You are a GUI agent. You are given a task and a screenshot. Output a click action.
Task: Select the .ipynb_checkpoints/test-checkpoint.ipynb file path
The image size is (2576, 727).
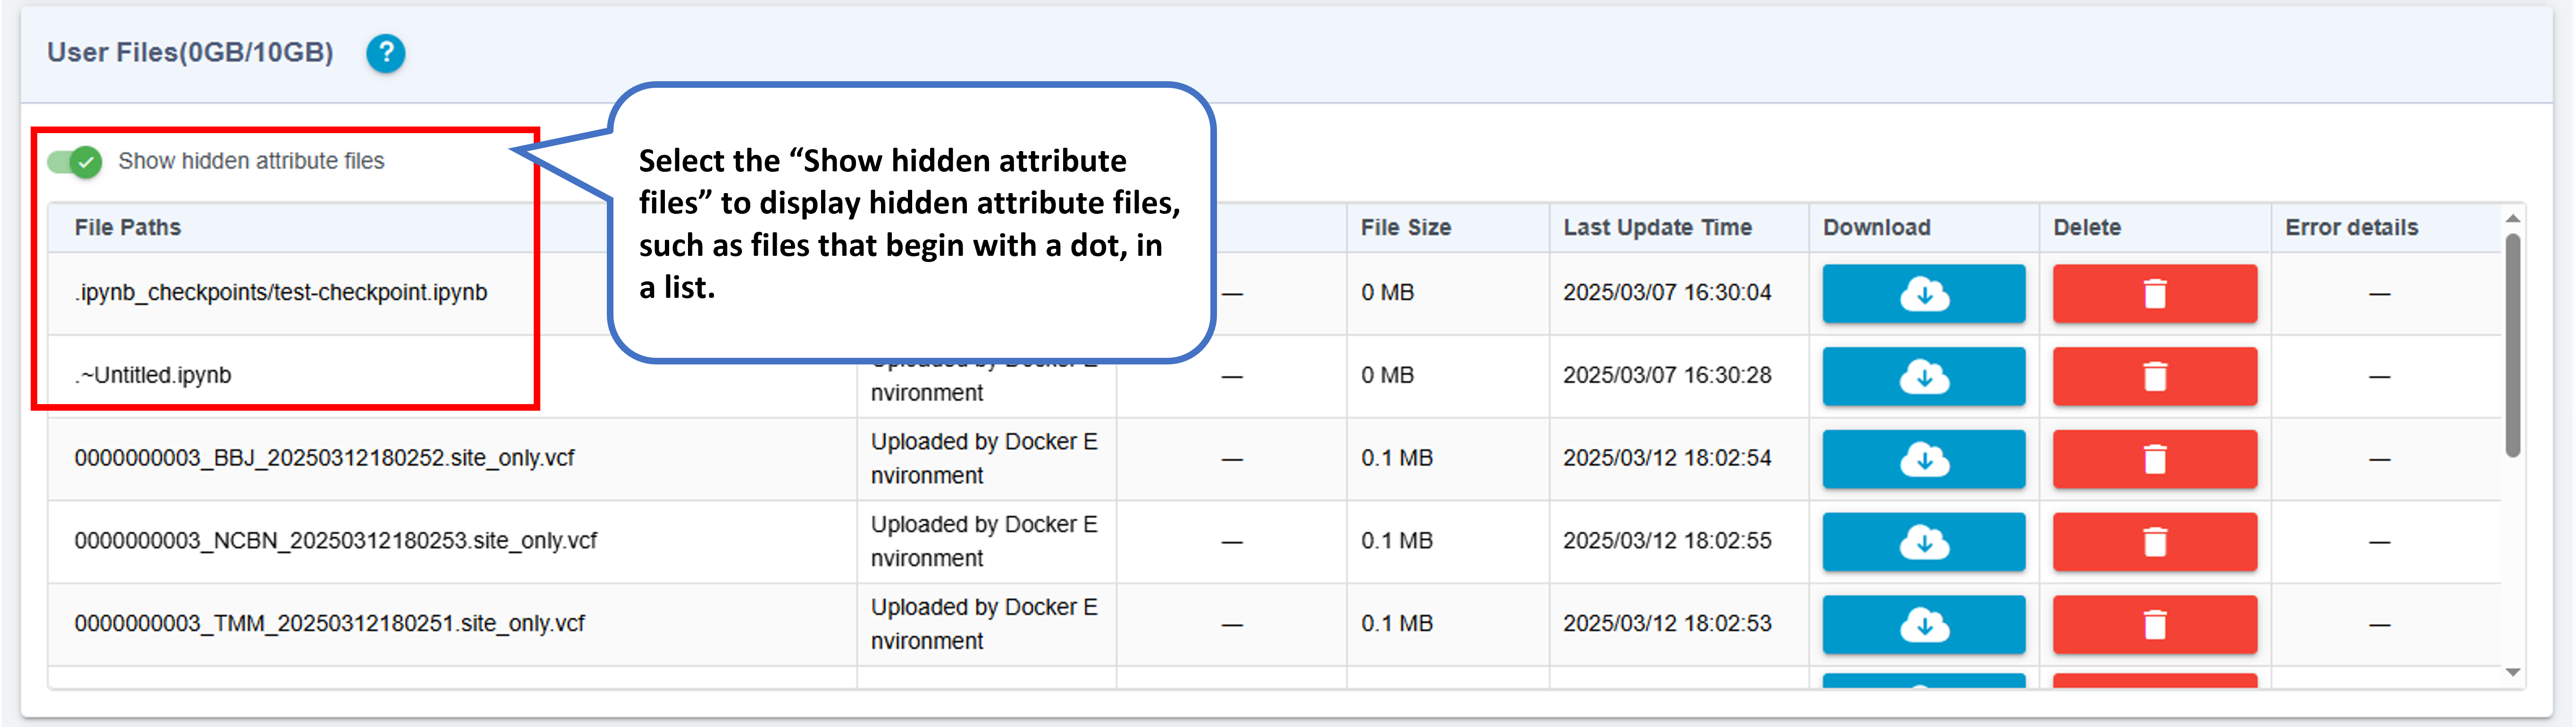point(281,293)
